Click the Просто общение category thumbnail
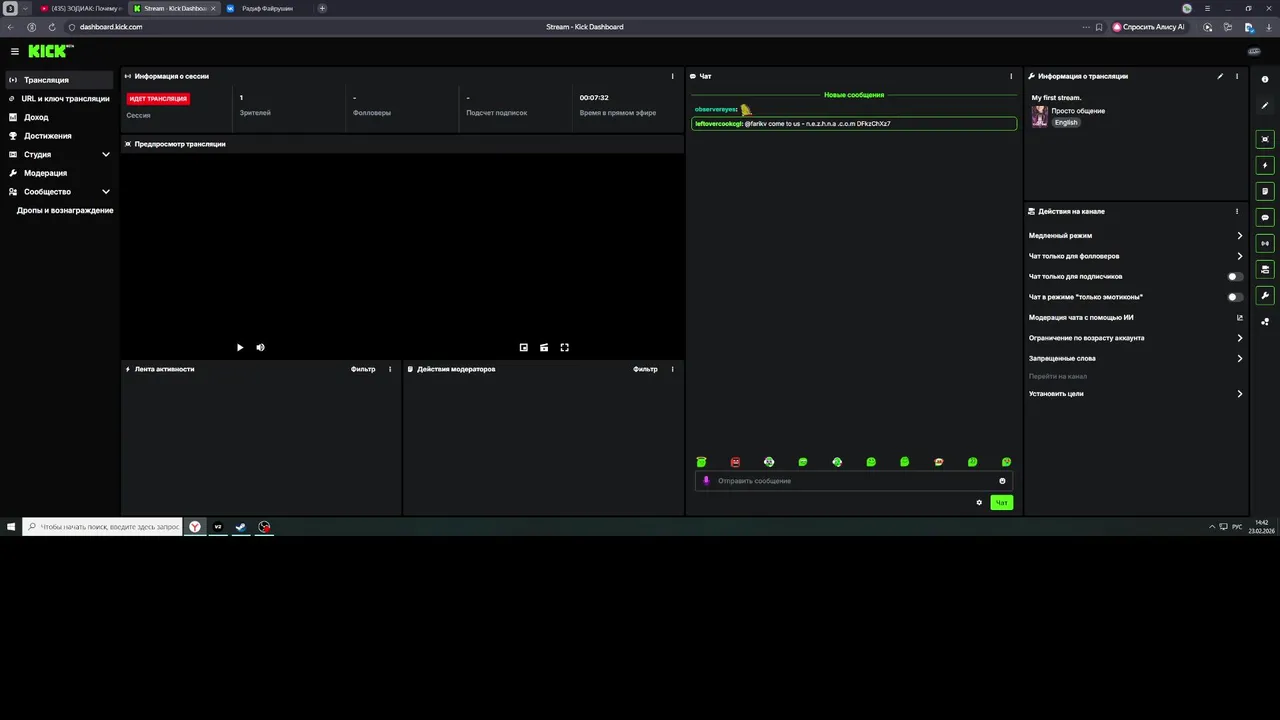Image resolution: width=1280 pixels, height=720 pixels. (x=1040, y=116)
